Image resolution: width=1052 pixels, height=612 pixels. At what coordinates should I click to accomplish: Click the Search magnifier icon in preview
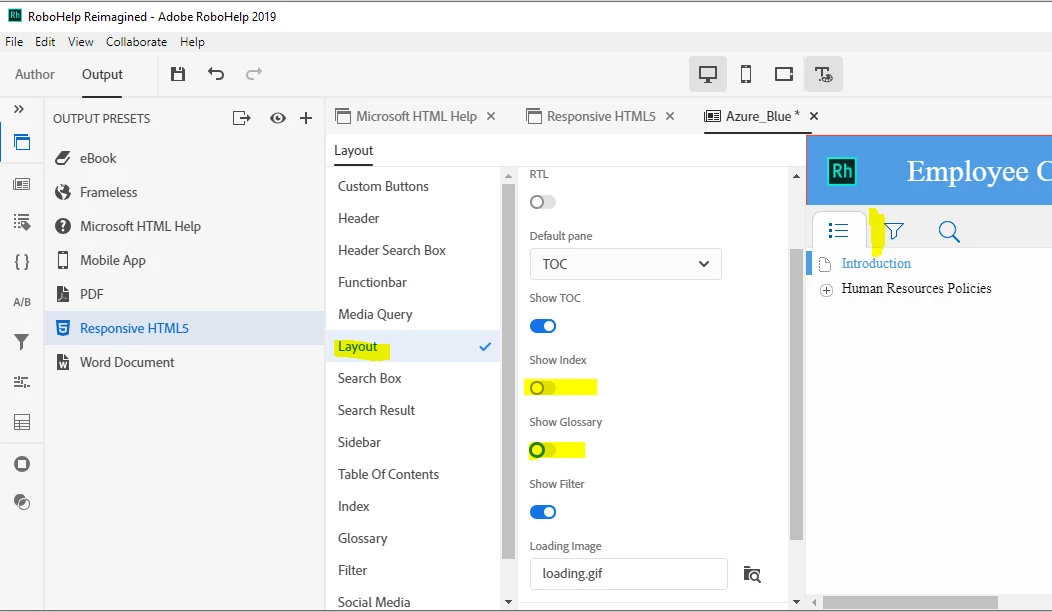click(x=949, y=232)
